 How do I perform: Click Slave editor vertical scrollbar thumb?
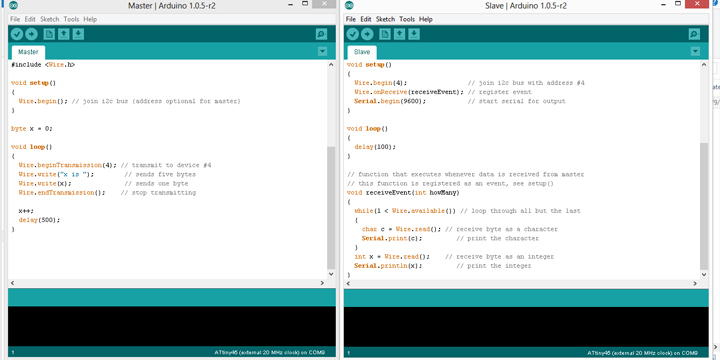[x=704, y=206]
